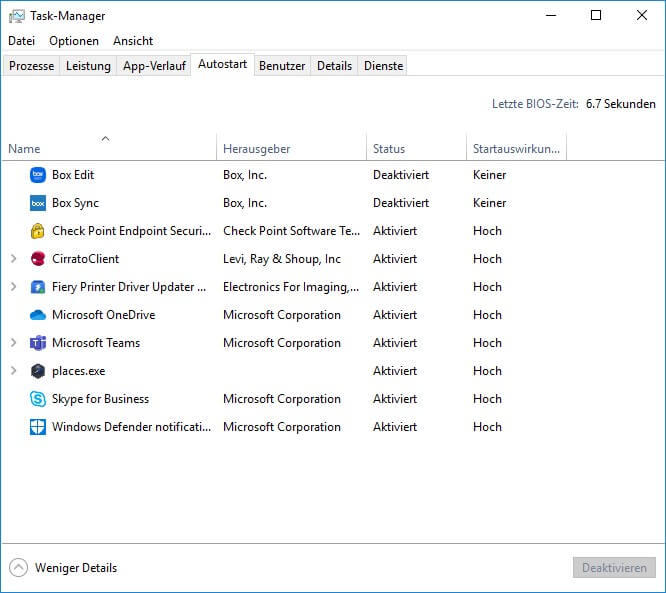
Task: Select the Autostart tab
Action: pyautogui.click(x=223, y=64)
